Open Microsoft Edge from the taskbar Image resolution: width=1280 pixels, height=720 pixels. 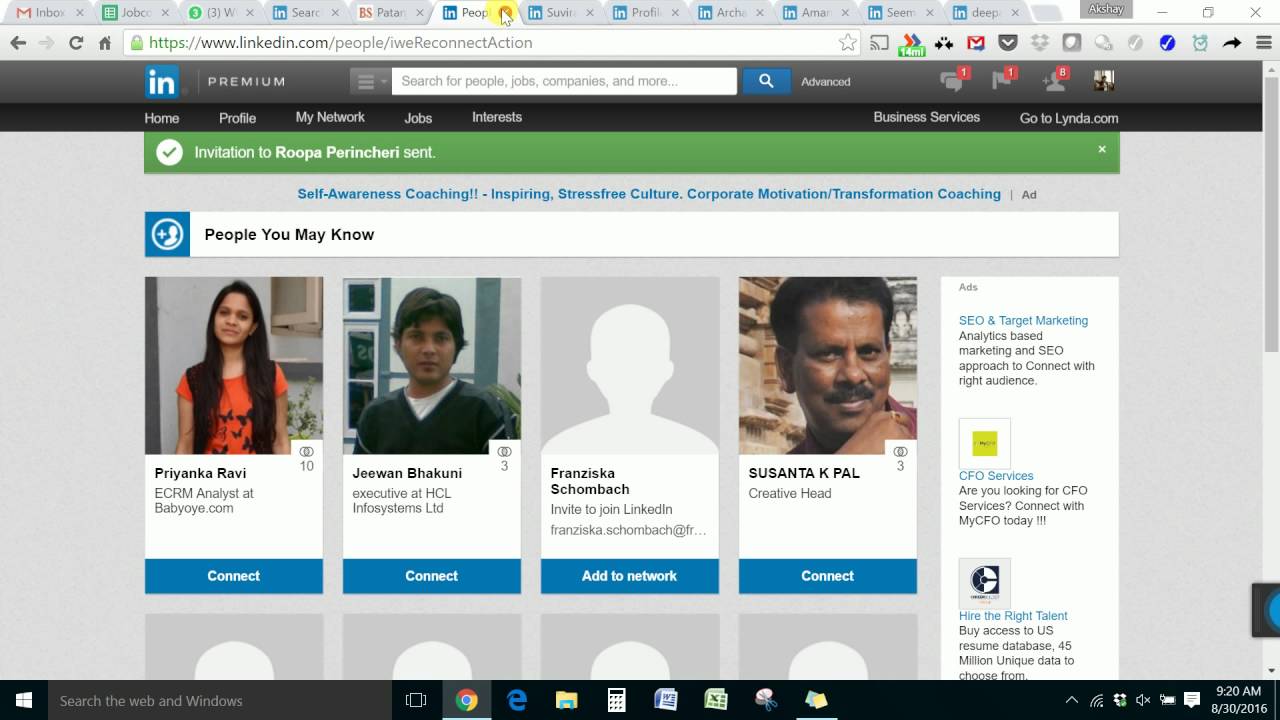coord(517,700)
